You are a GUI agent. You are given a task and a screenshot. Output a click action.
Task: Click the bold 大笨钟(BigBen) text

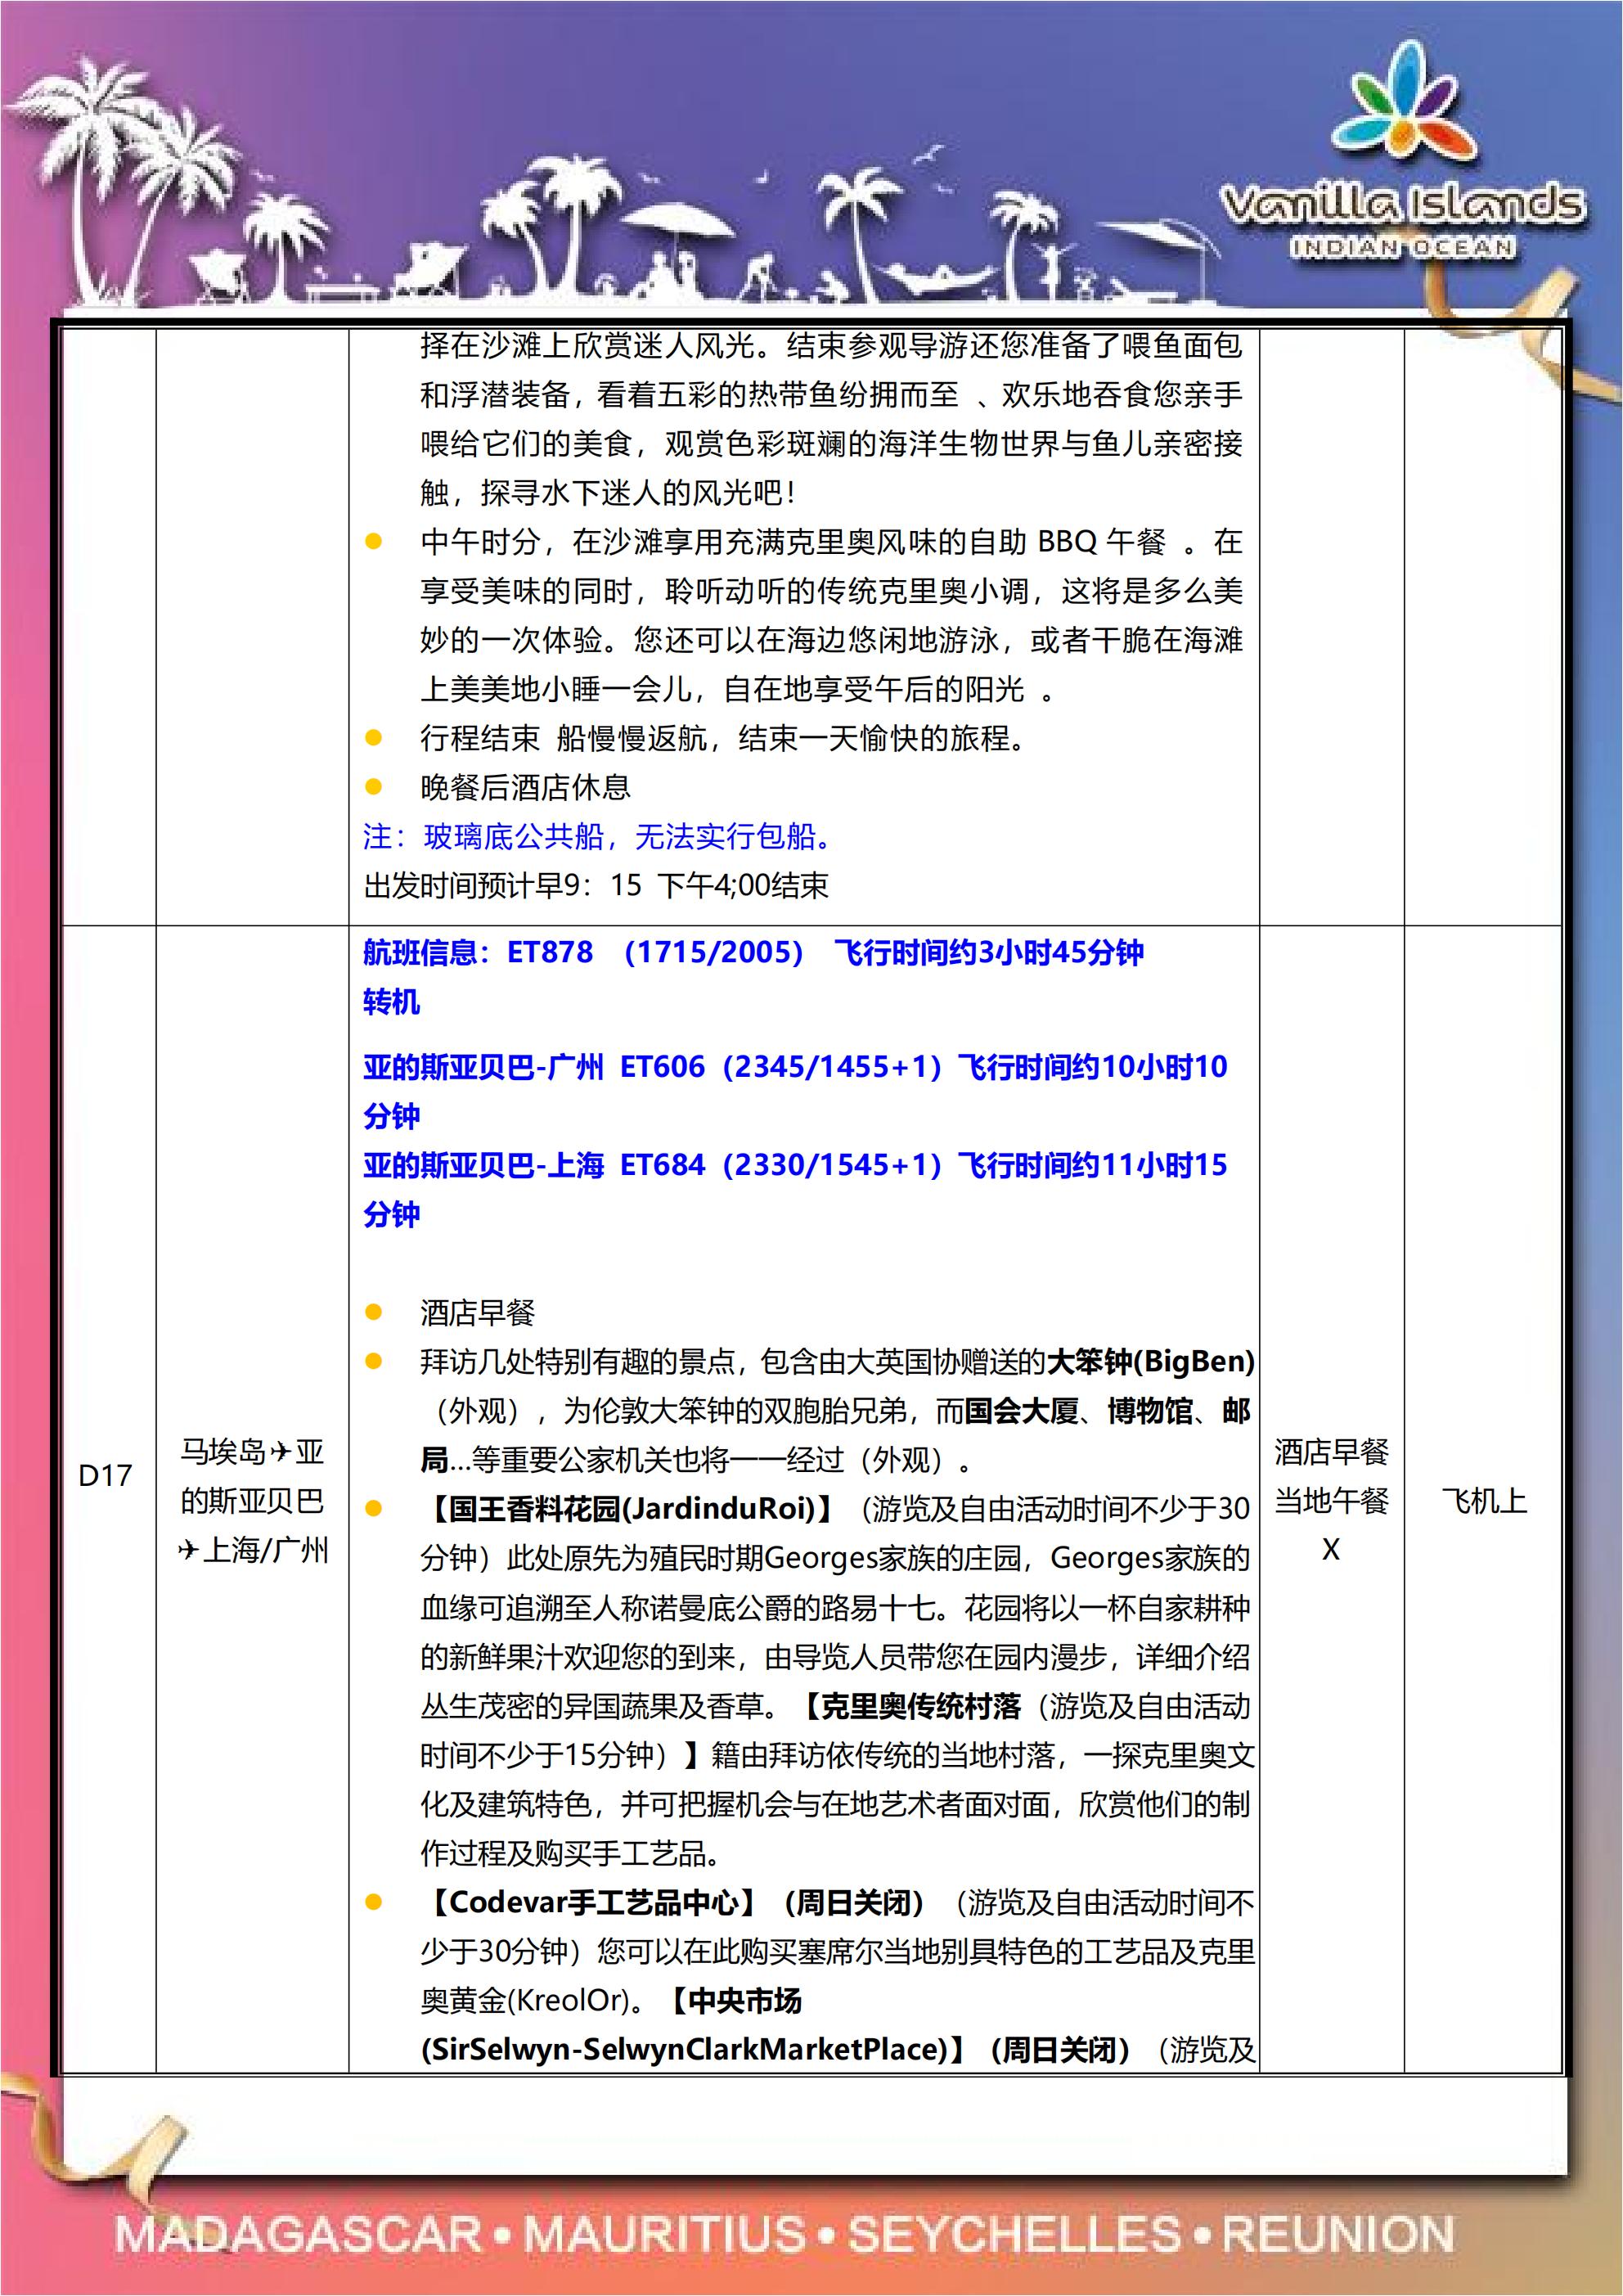click(x=1150, y=1361)
